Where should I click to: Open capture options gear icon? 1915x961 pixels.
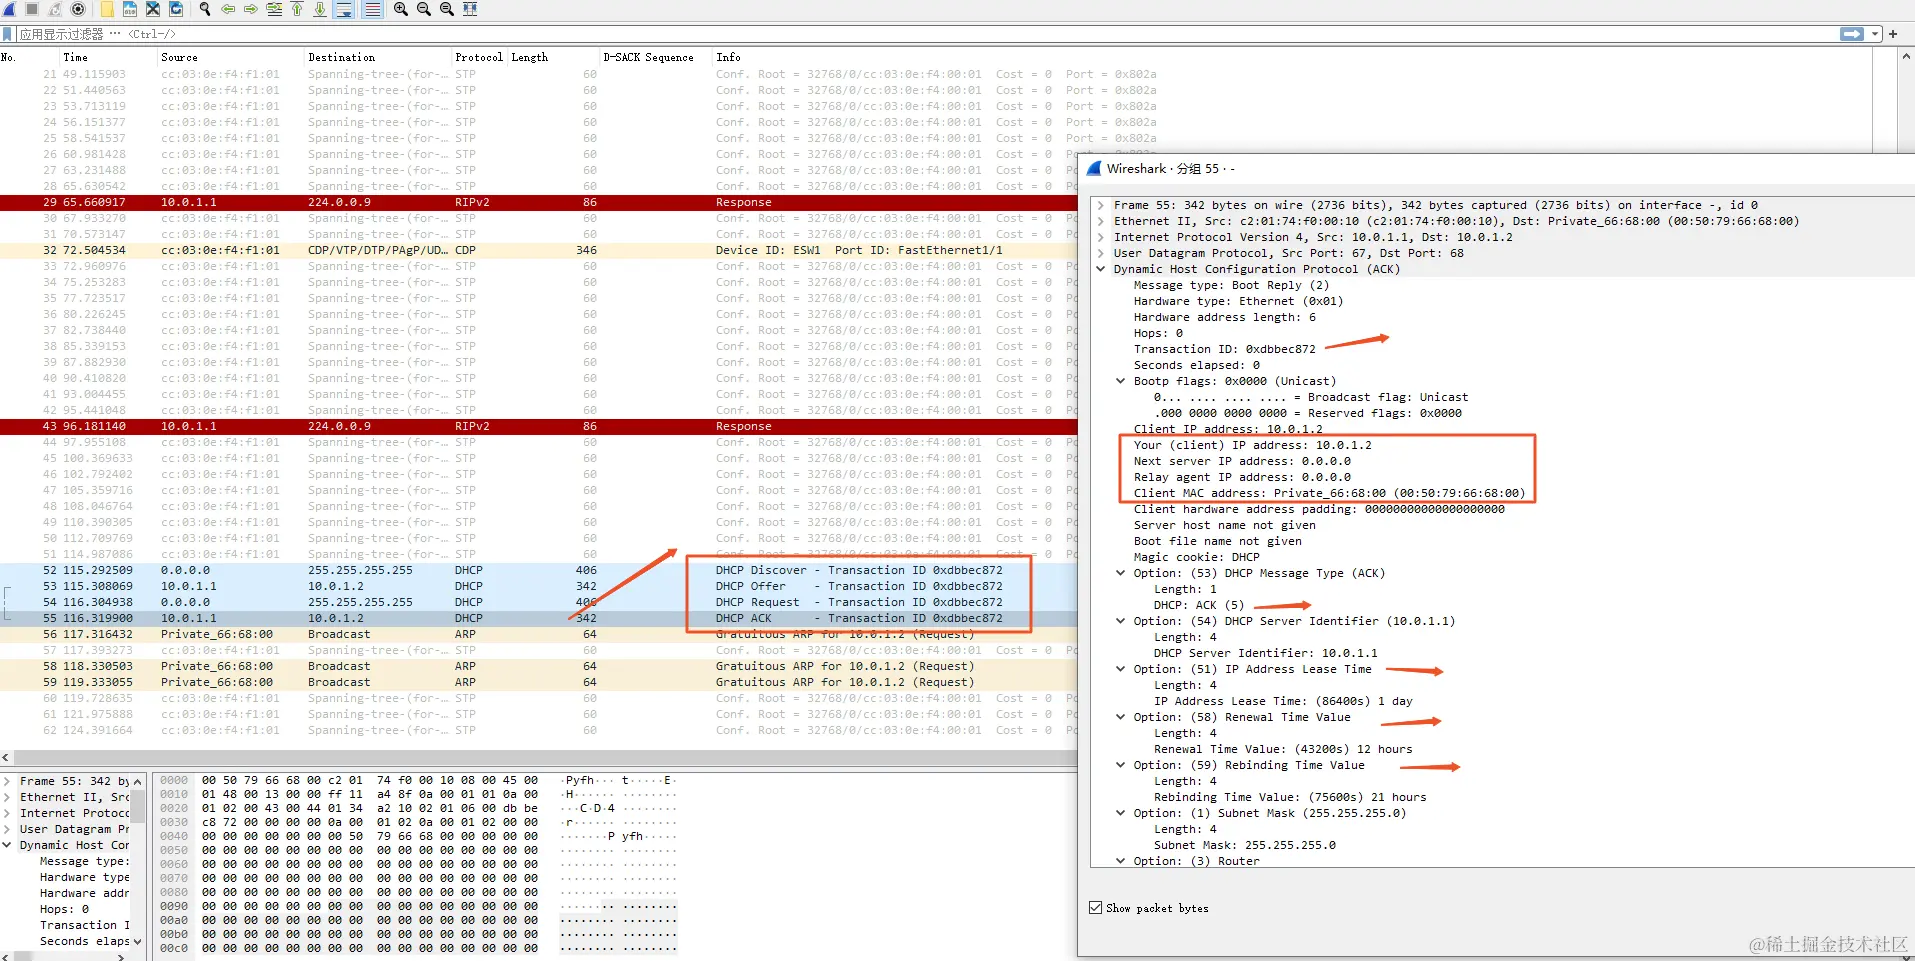coord(78,9)
